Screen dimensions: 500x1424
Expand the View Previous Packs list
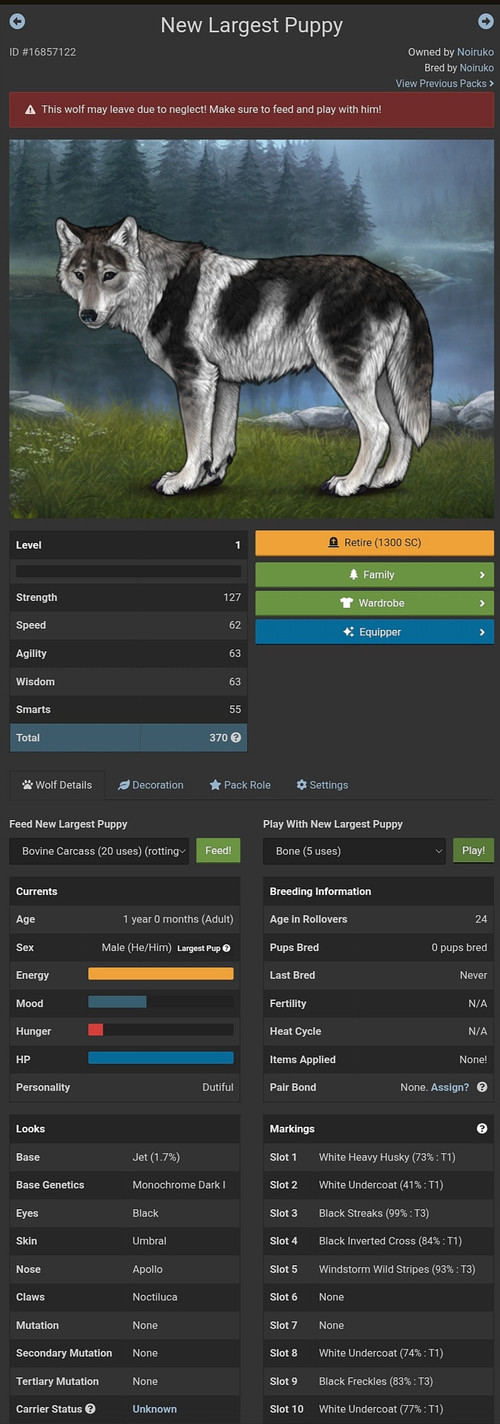click(x=444, y=84)
